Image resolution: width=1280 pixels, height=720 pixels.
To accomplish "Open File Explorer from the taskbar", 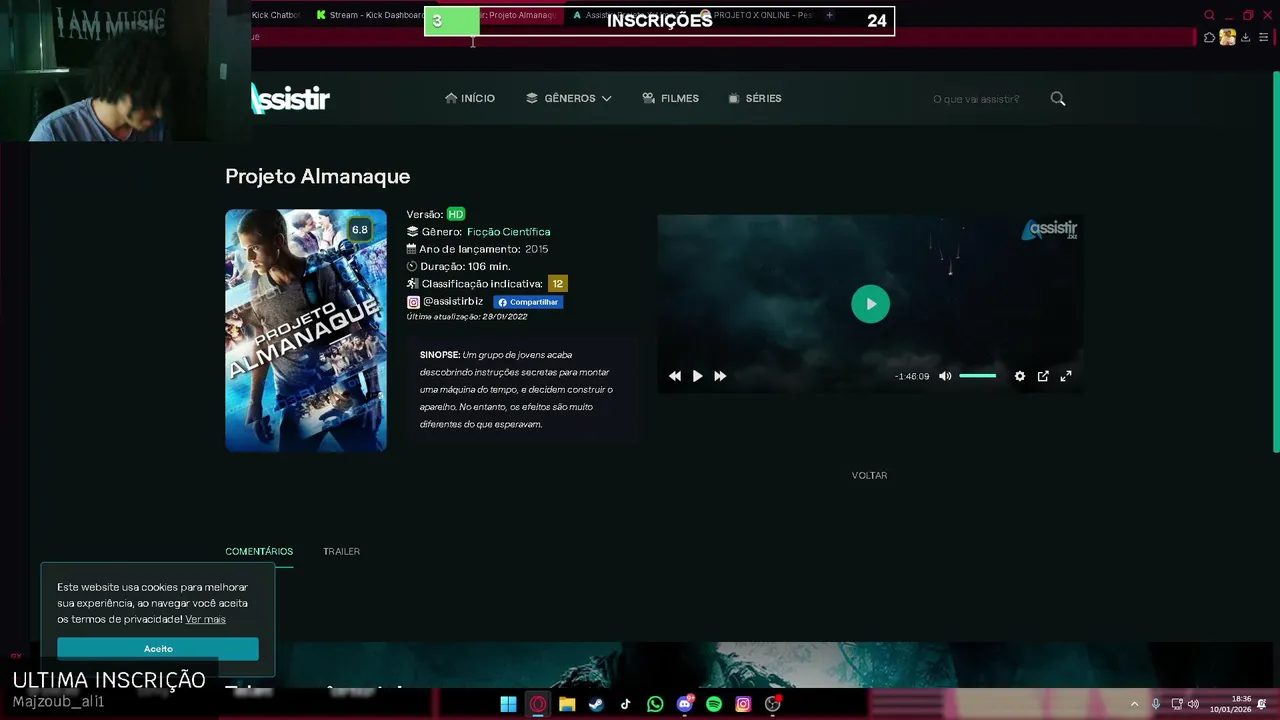I will click(x=567, y=704).
